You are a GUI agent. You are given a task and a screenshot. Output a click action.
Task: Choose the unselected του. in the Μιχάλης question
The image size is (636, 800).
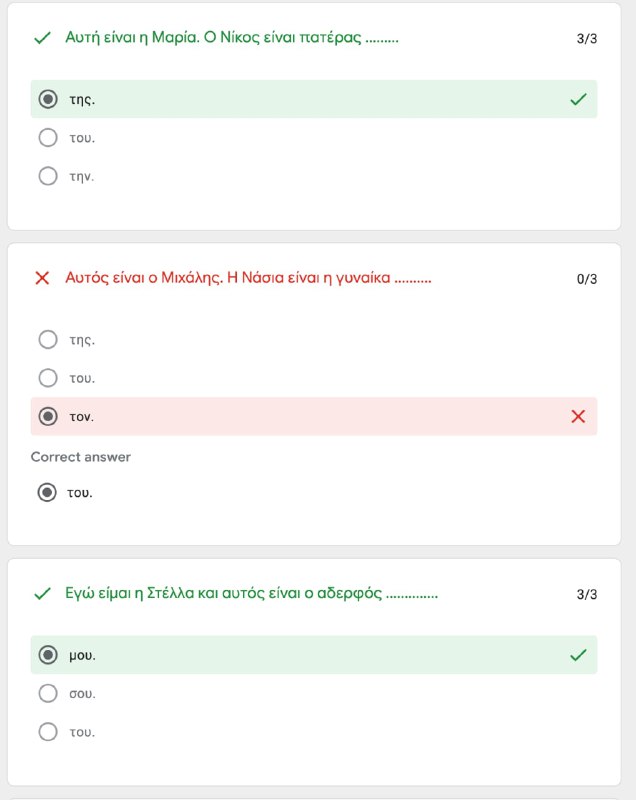coord(48,378)
